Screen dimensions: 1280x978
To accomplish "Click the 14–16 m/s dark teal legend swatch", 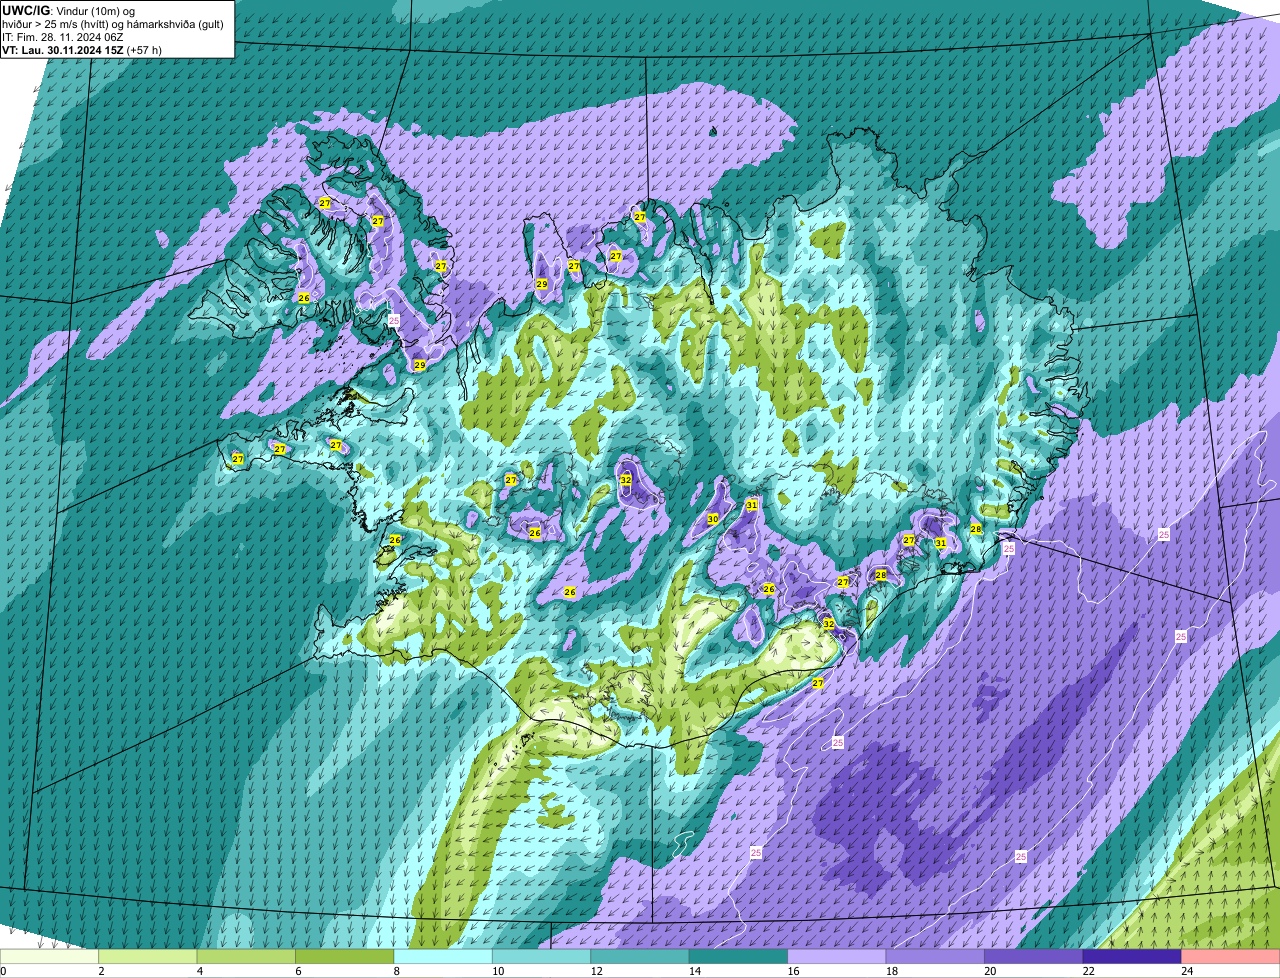I will [x=739, y=957].
